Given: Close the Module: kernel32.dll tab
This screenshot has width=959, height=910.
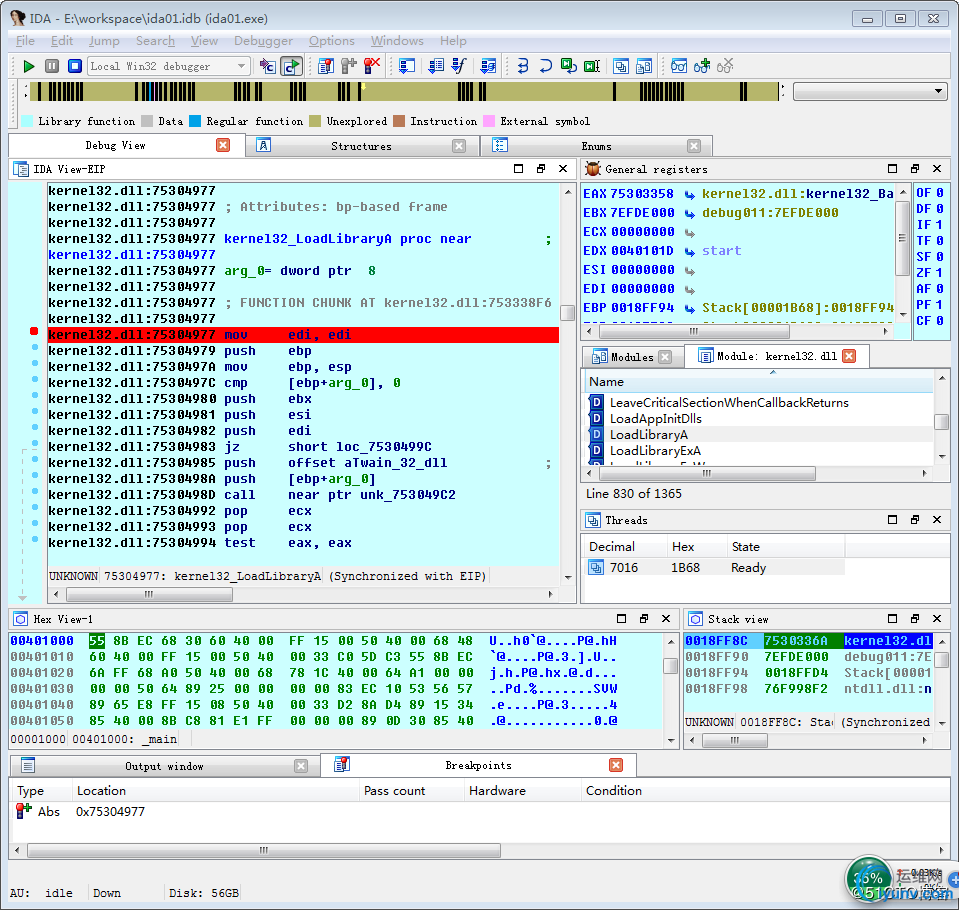Looking at the screenshot, I should click(849, 356).
